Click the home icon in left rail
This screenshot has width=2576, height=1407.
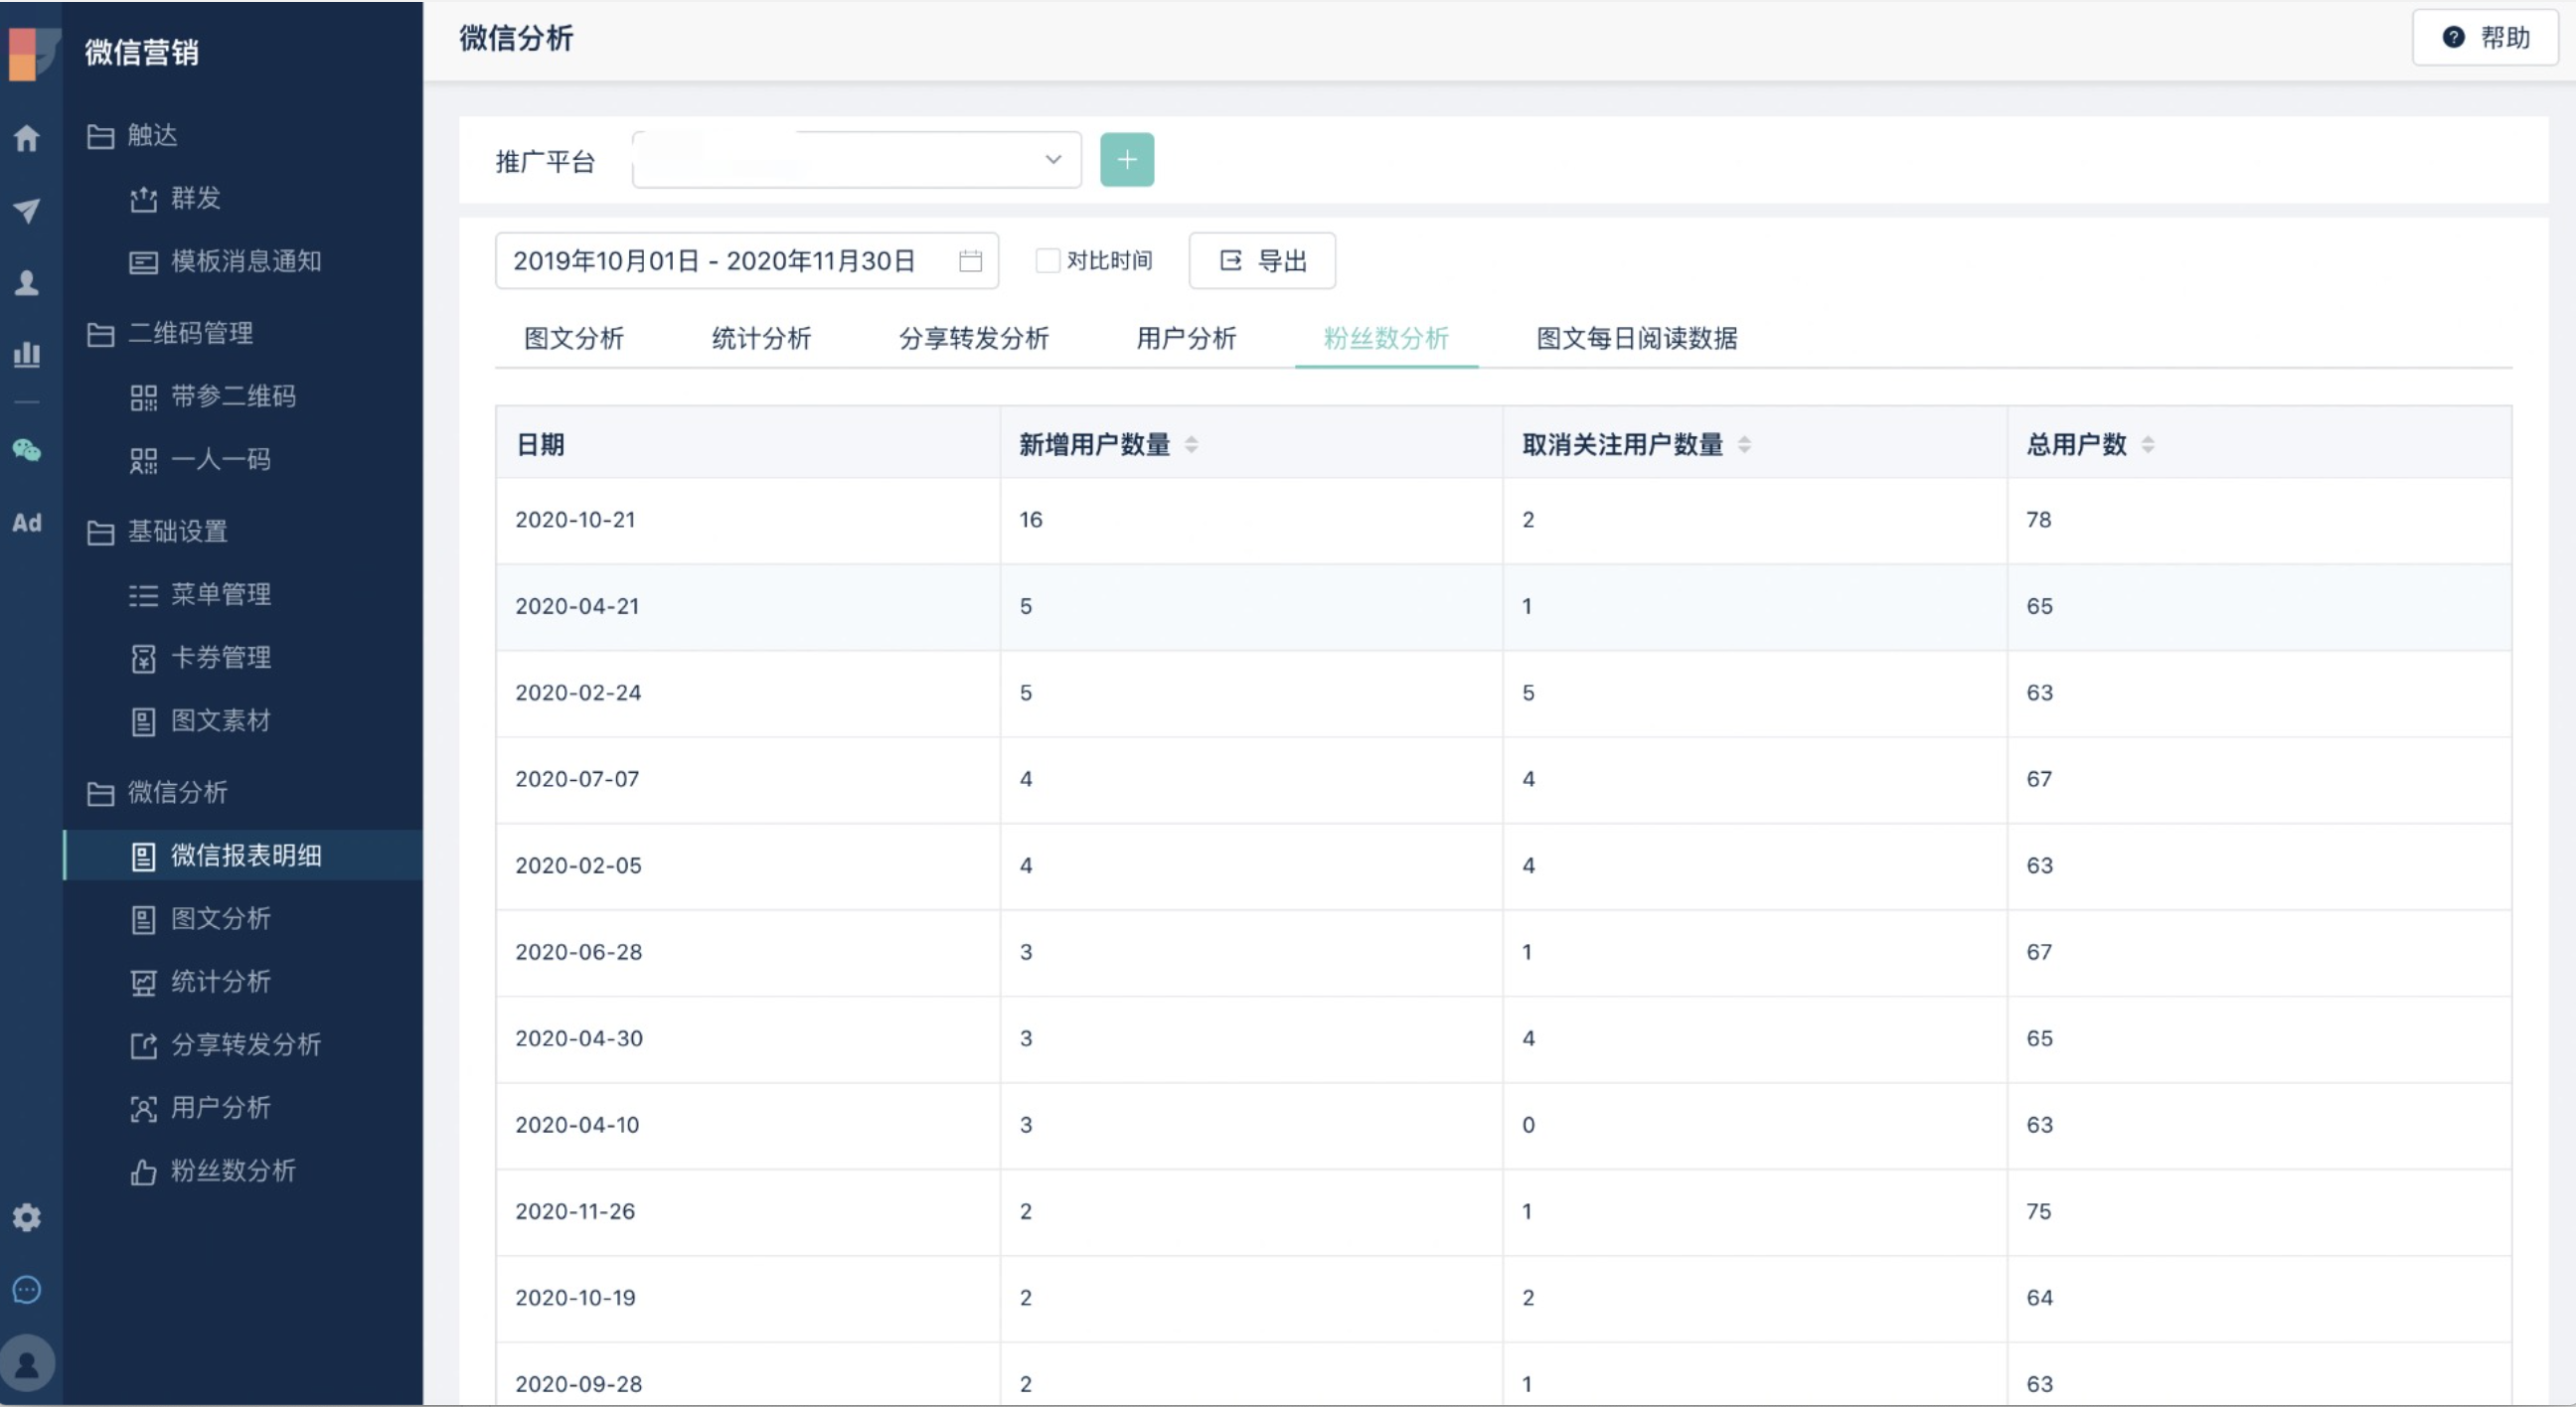(27, 138)
